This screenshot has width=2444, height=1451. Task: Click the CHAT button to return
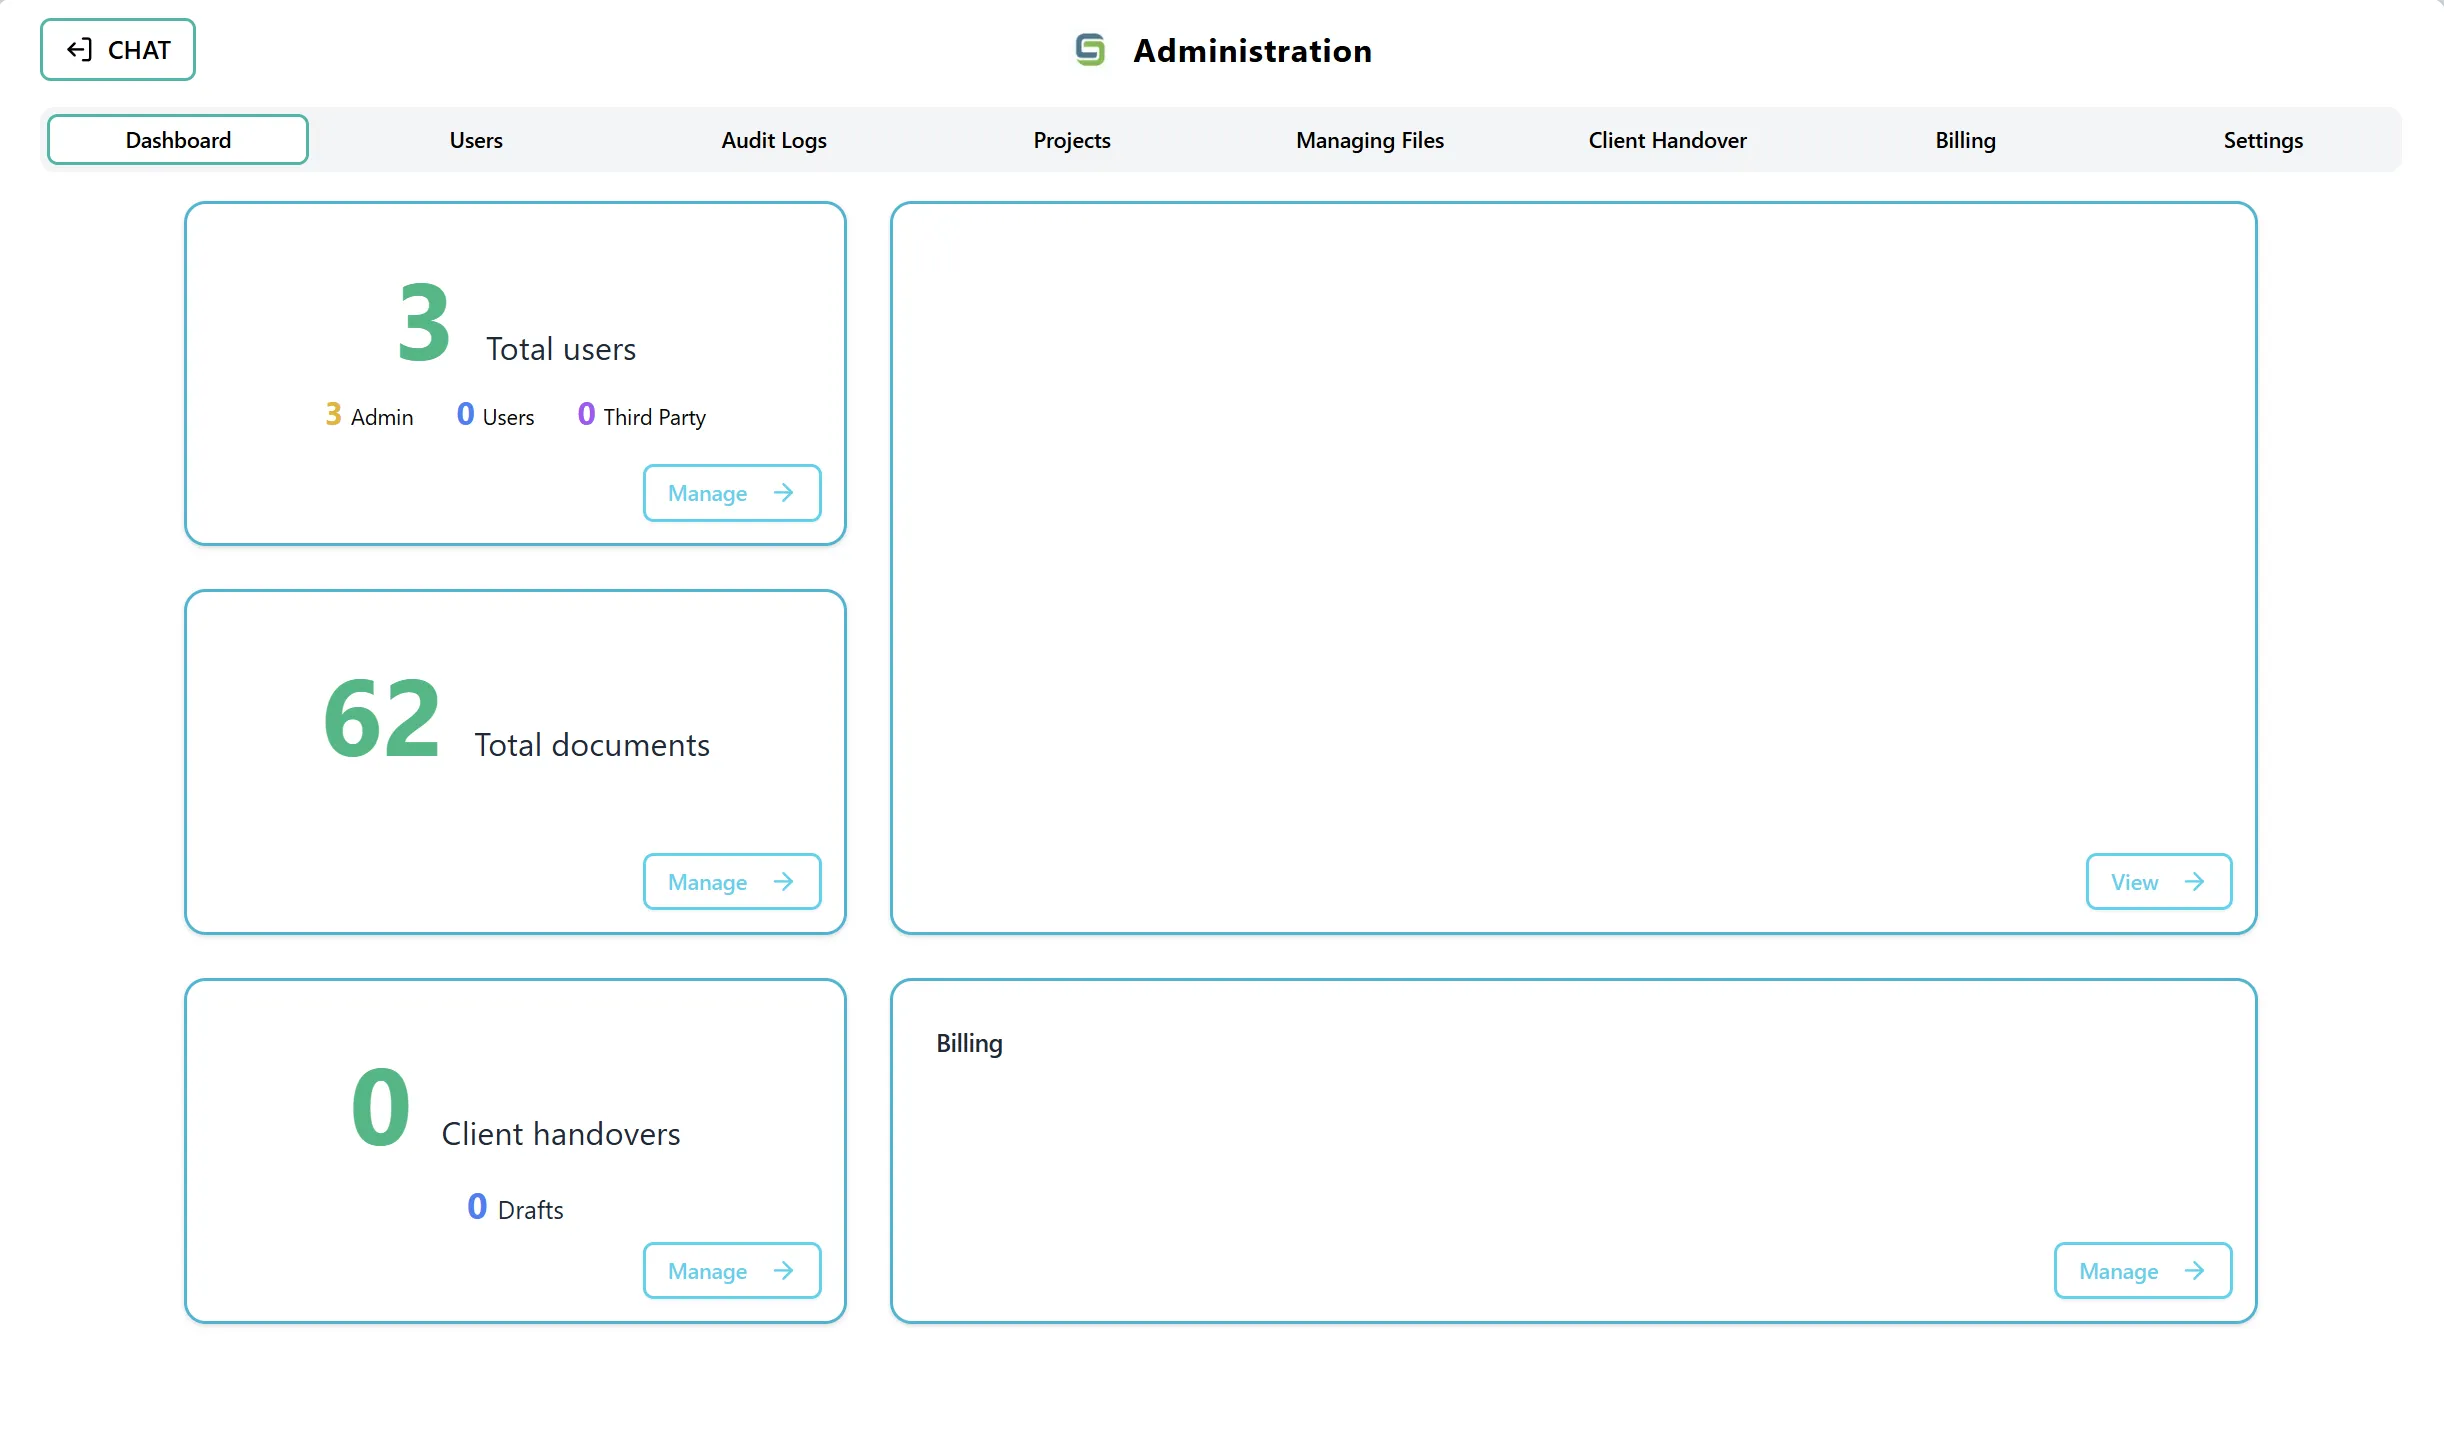117,49
